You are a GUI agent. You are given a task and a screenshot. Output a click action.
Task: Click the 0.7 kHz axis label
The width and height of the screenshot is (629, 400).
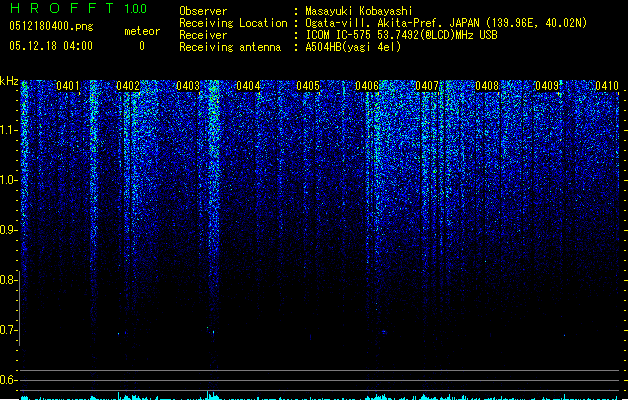pyautogui.click(x=8, y=330)
